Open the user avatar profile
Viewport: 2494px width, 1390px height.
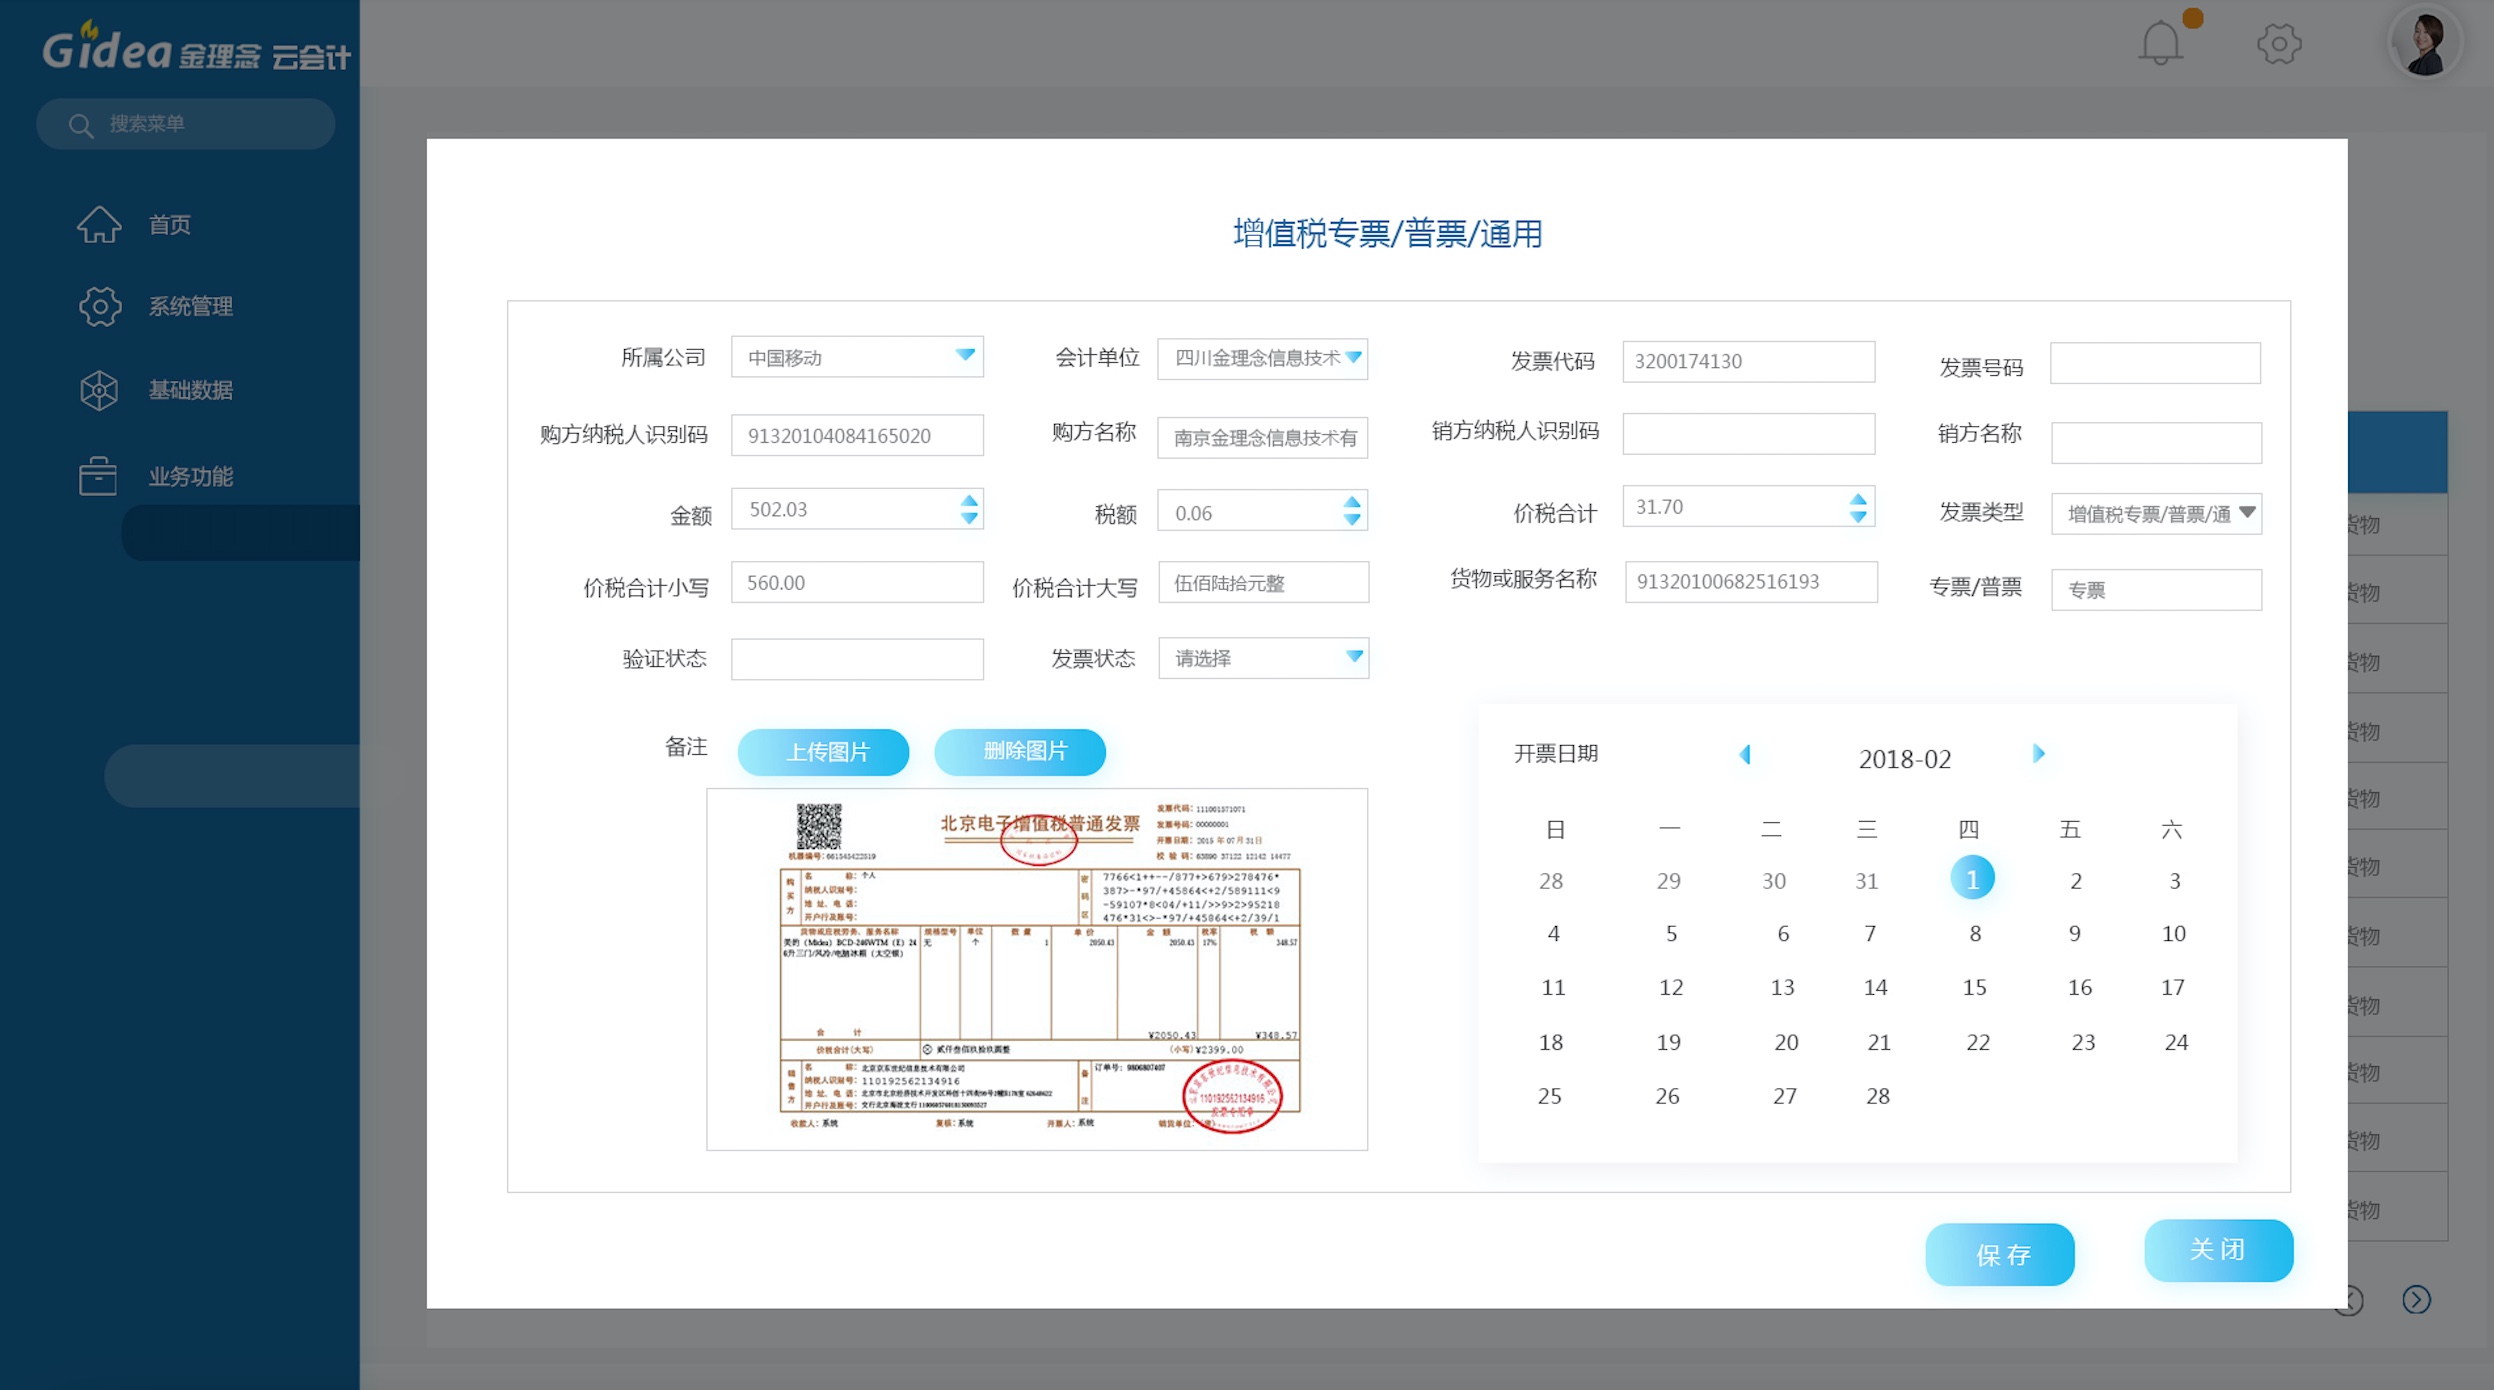click(2424, 43)
